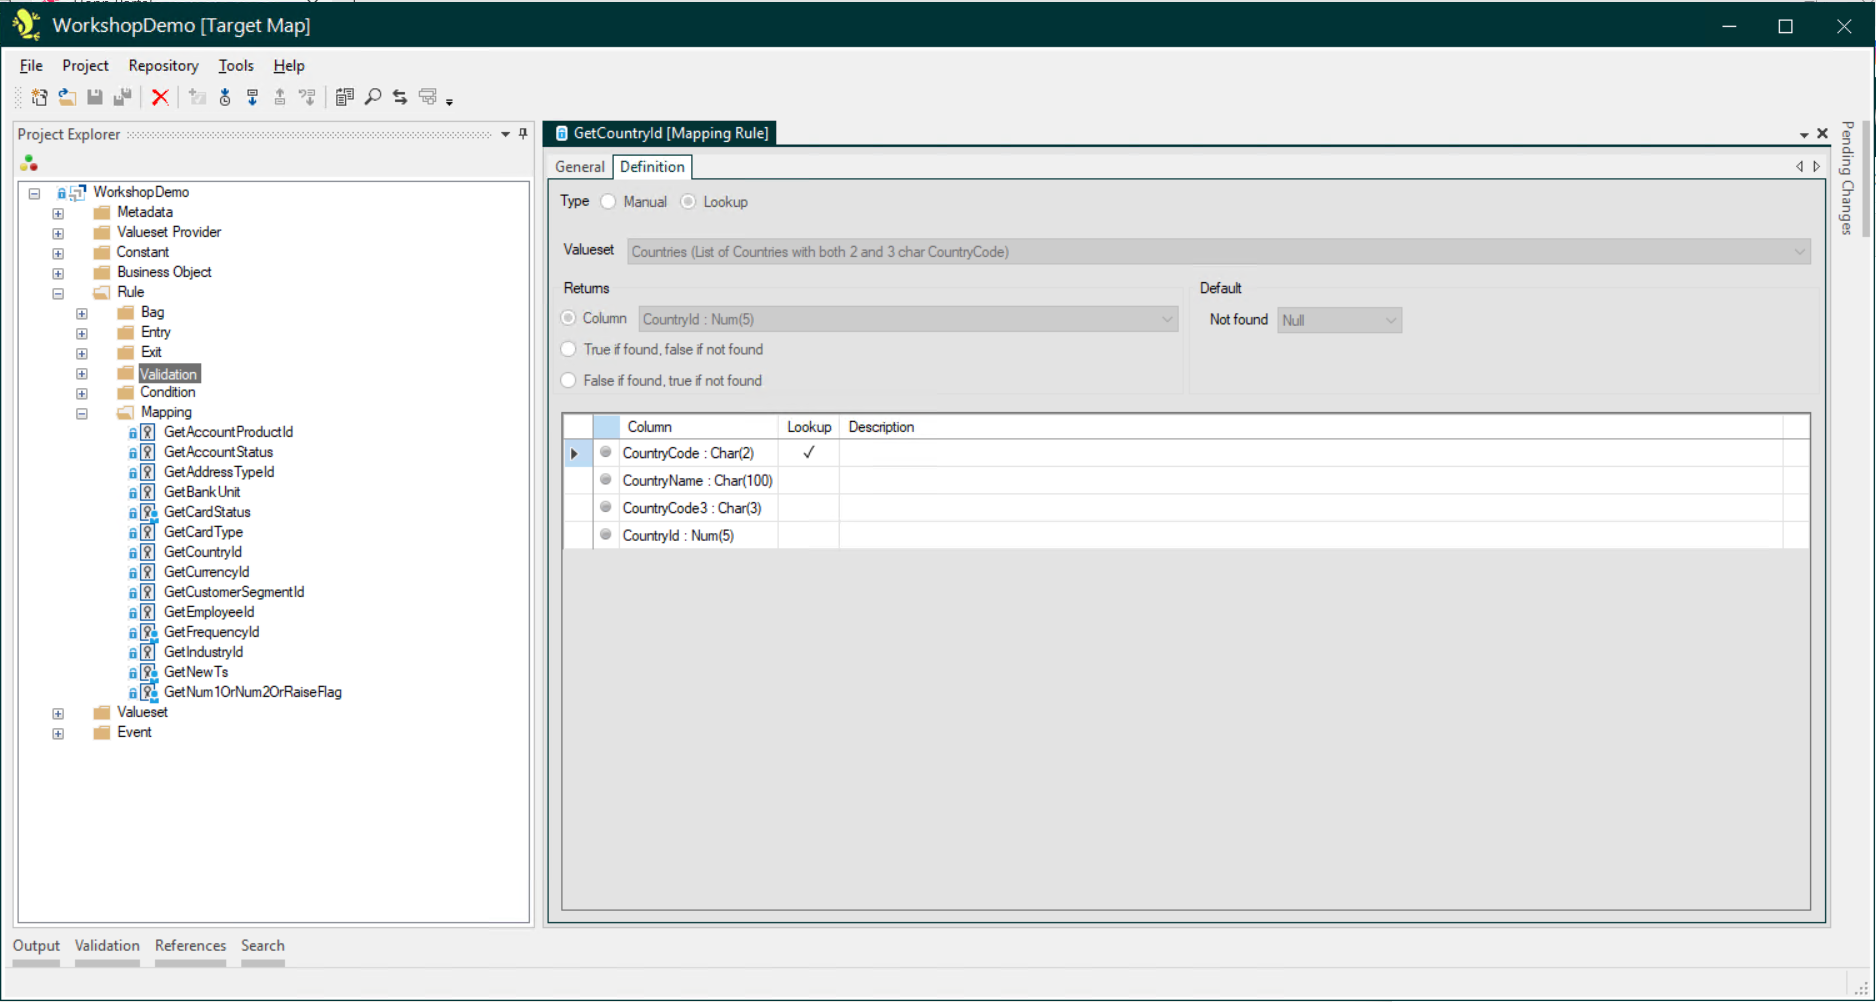Viewport: 1876px width, 1002px height.
Task: Click the red X delete icon
Action: [x=160, y=97]
